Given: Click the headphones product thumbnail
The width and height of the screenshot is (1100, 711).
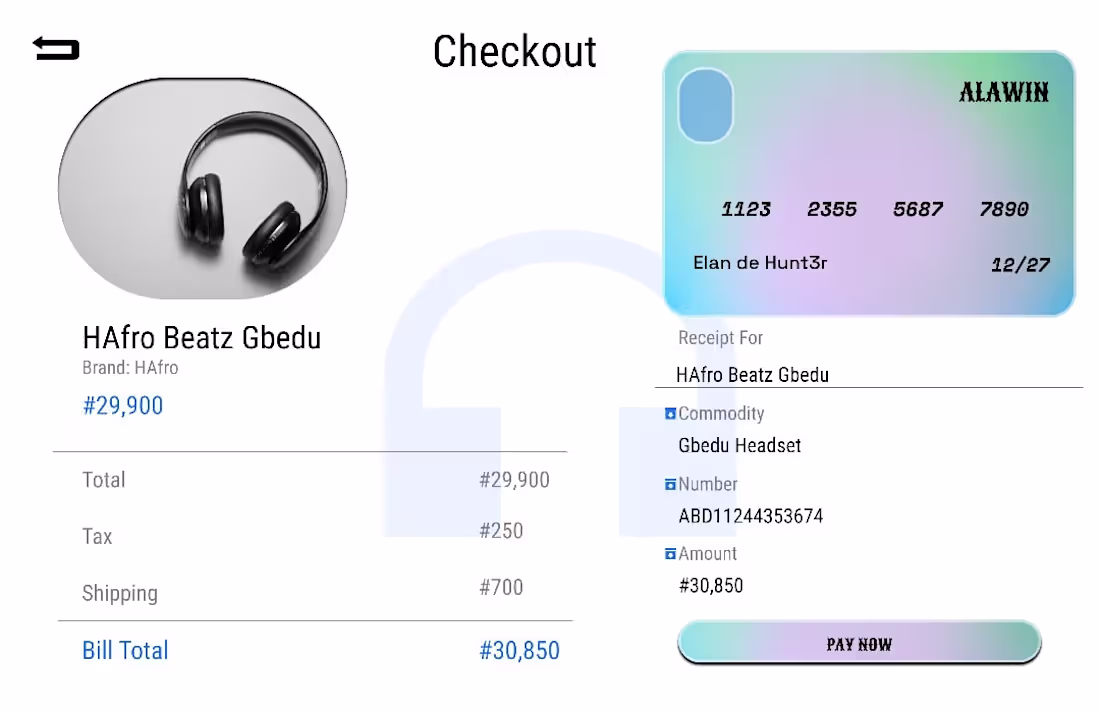Looking at the screenshot, I should tap(203, 189).
